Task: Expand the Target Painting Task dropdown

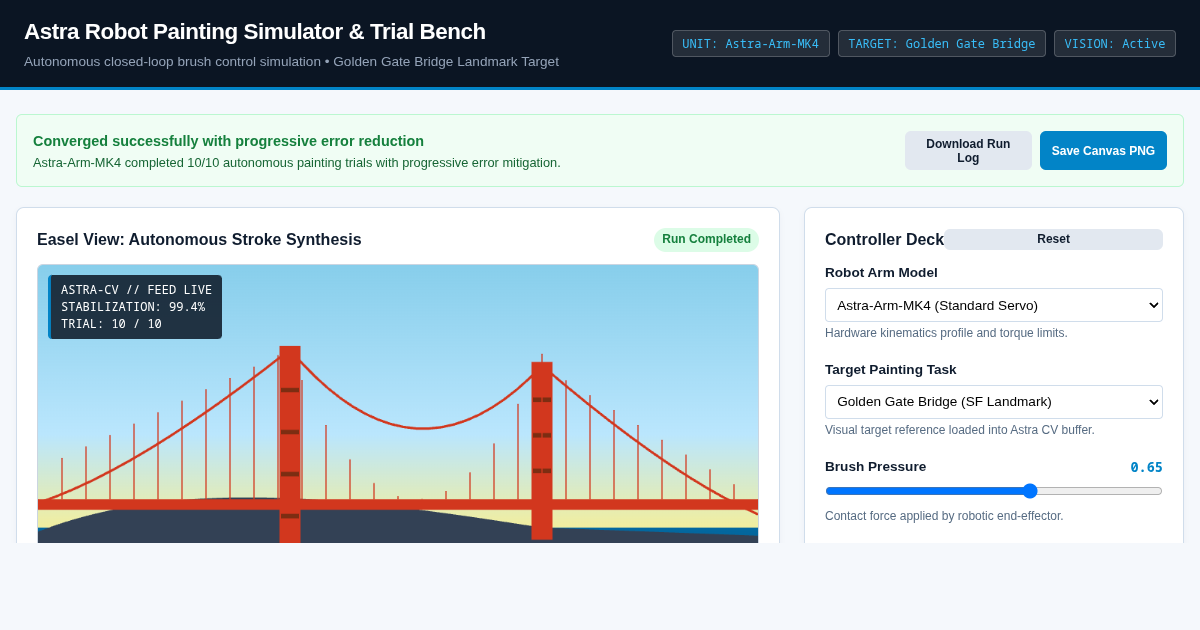Action: coord(994,402)
